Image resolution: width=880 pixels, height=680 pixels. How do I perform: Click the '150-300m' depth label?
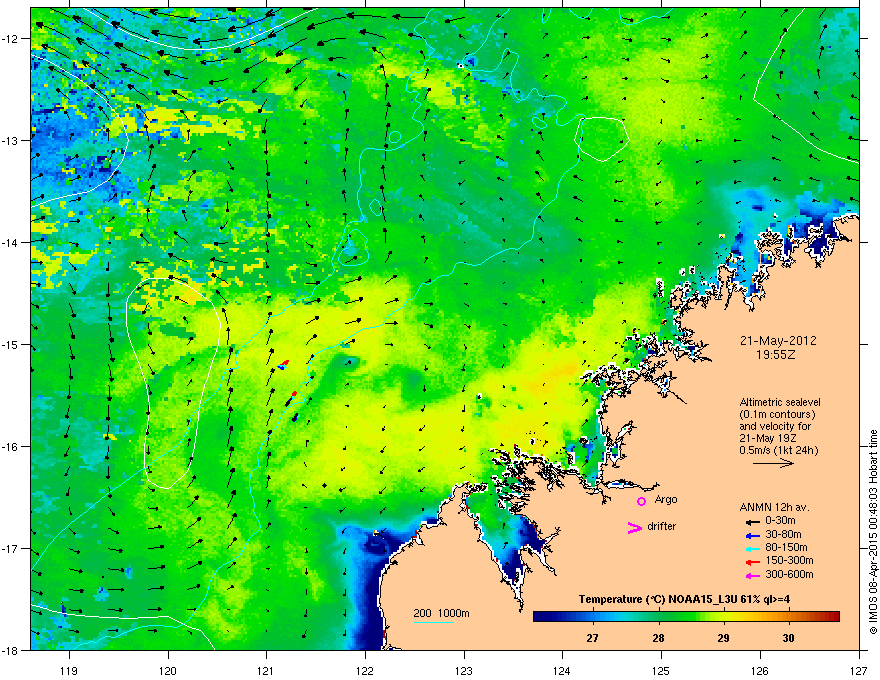click(789, 560)
